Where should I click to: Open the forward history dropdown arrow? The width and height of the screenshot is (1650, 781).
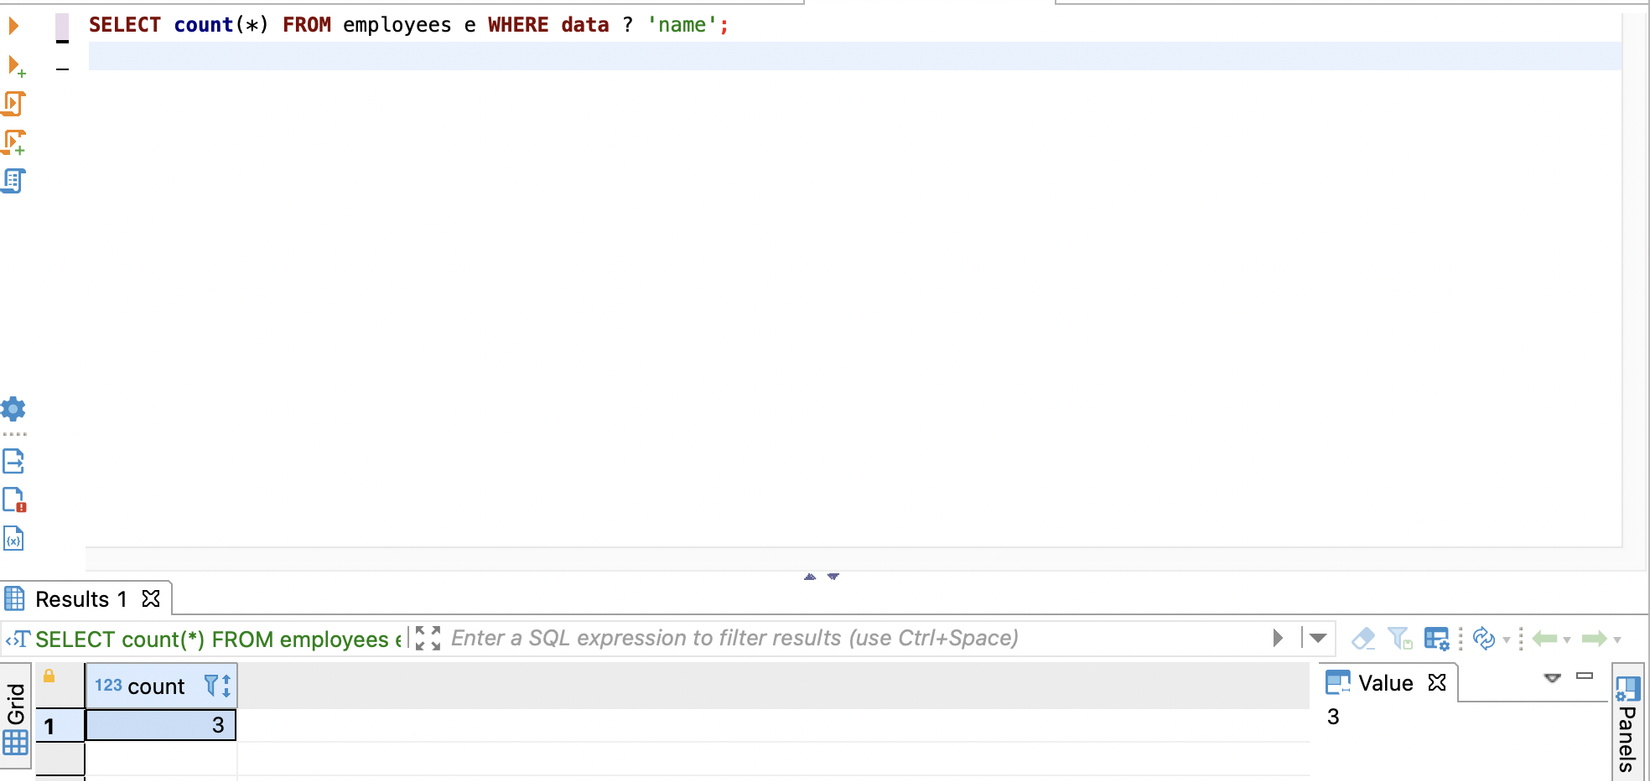click(x=1617, y=639)
